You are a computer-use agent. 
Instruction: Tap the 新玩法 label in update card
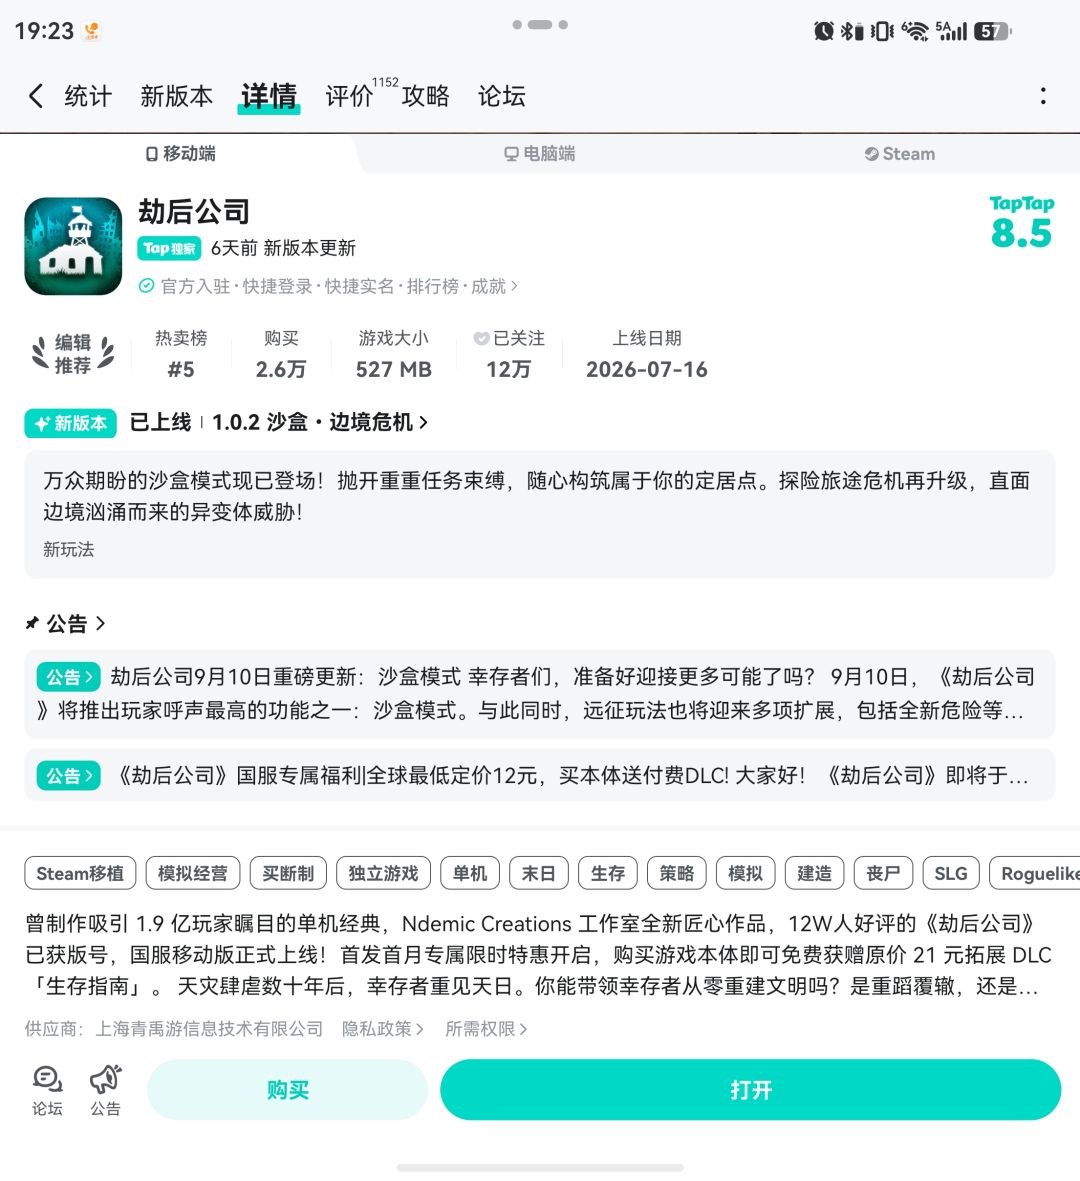tap(69, 549)
